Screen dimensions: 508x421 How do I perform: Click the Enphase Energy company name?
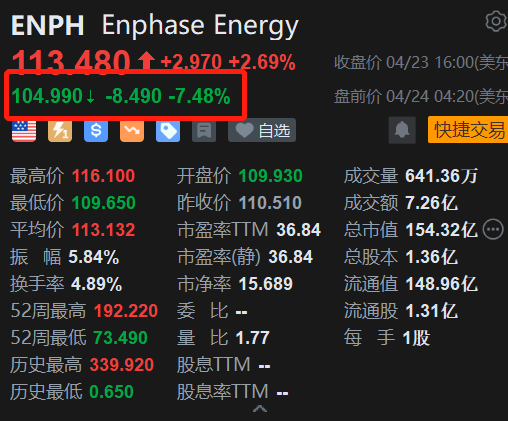pos(200,26)
